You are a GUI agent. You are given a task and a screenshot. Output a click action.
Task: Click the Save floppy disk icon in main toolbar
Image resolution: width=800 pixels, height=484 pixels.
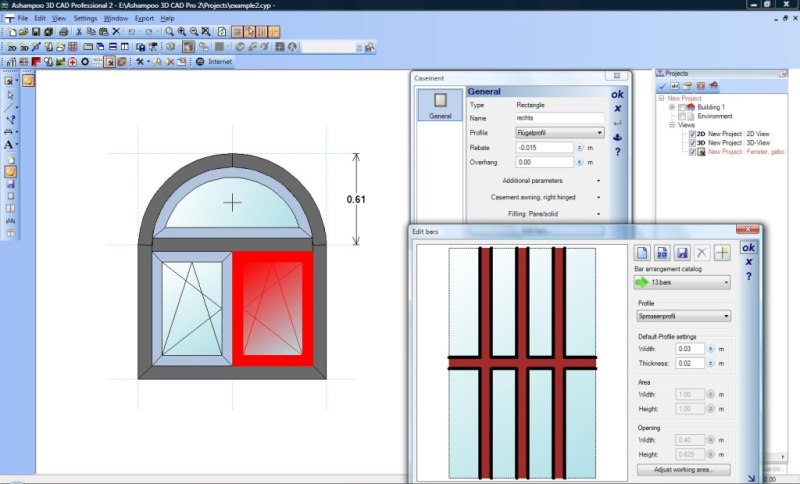[36, 32]
